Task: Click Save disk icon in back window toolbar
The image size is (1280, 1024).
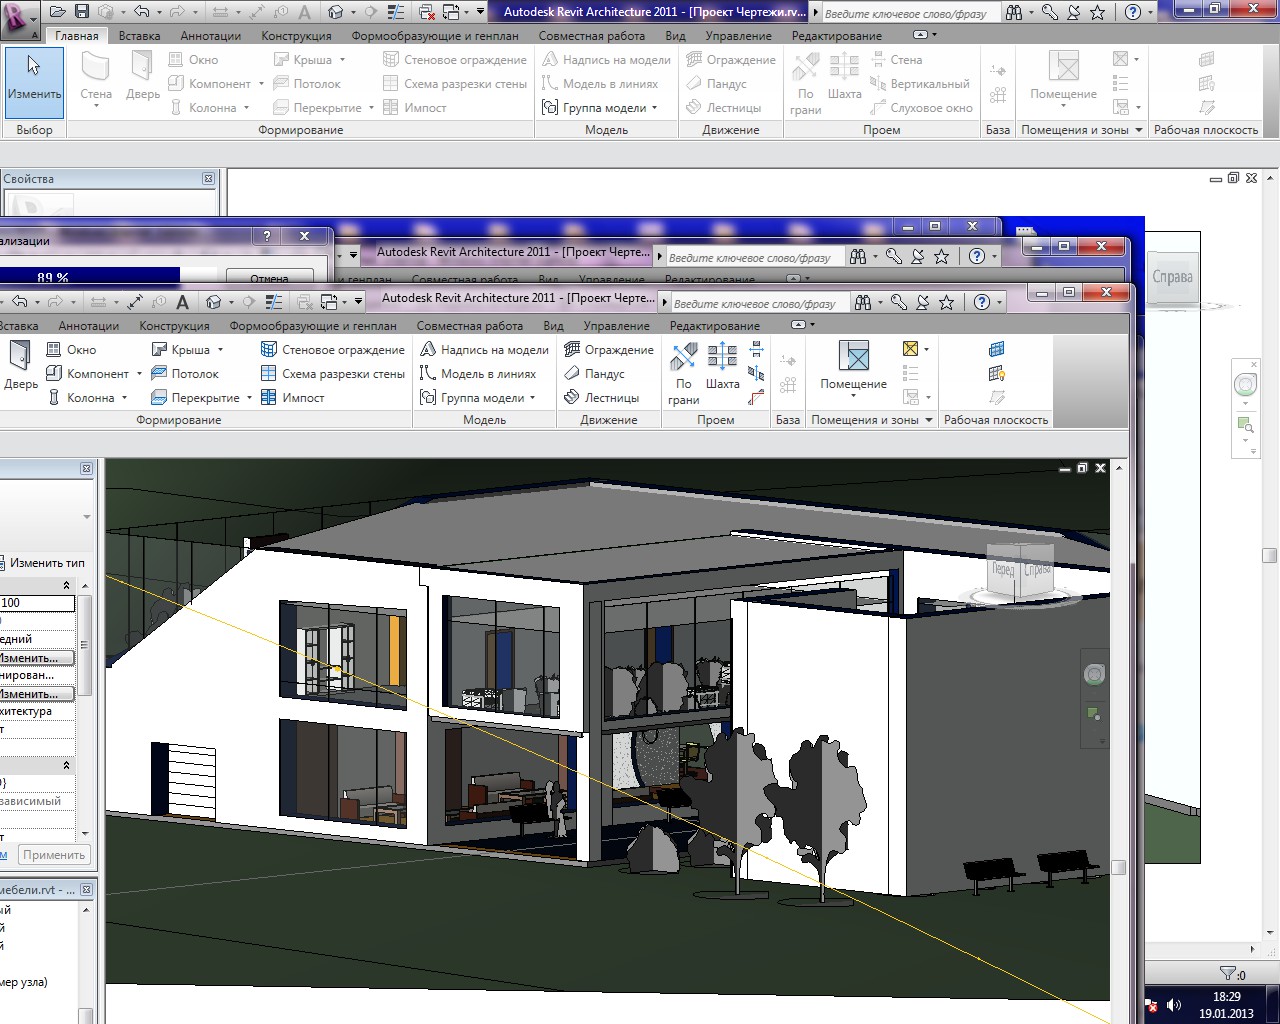Action: [x=82, y=12]
